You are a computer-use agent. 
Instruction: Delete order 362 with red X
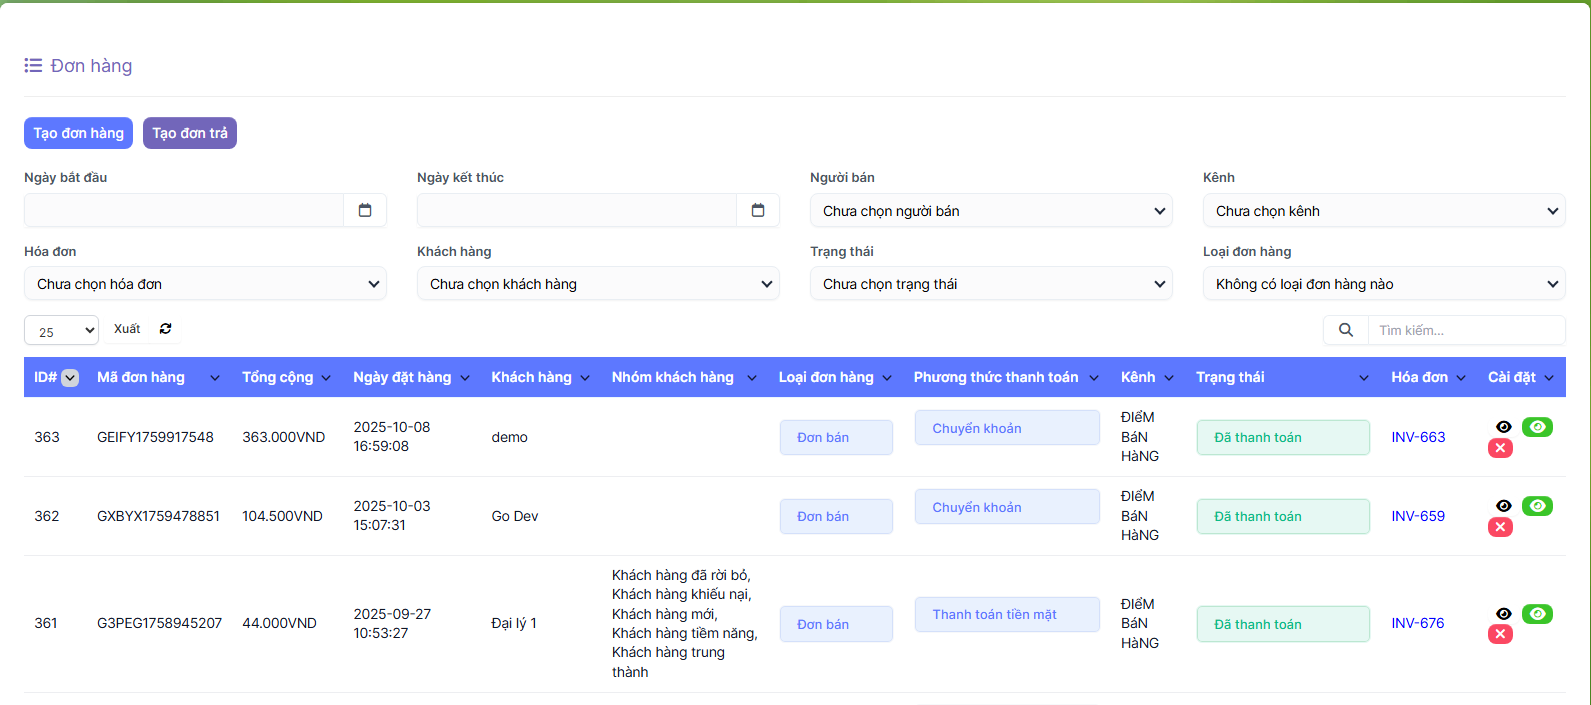click(x=1500, y=527)
